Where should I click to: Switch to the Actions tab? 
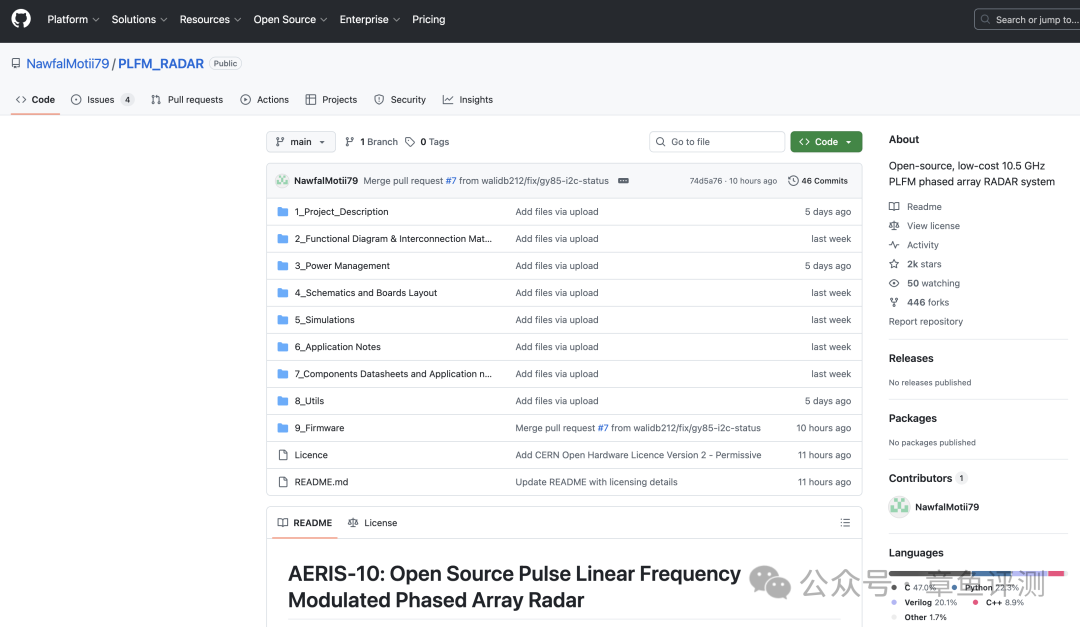click(264, 99)
